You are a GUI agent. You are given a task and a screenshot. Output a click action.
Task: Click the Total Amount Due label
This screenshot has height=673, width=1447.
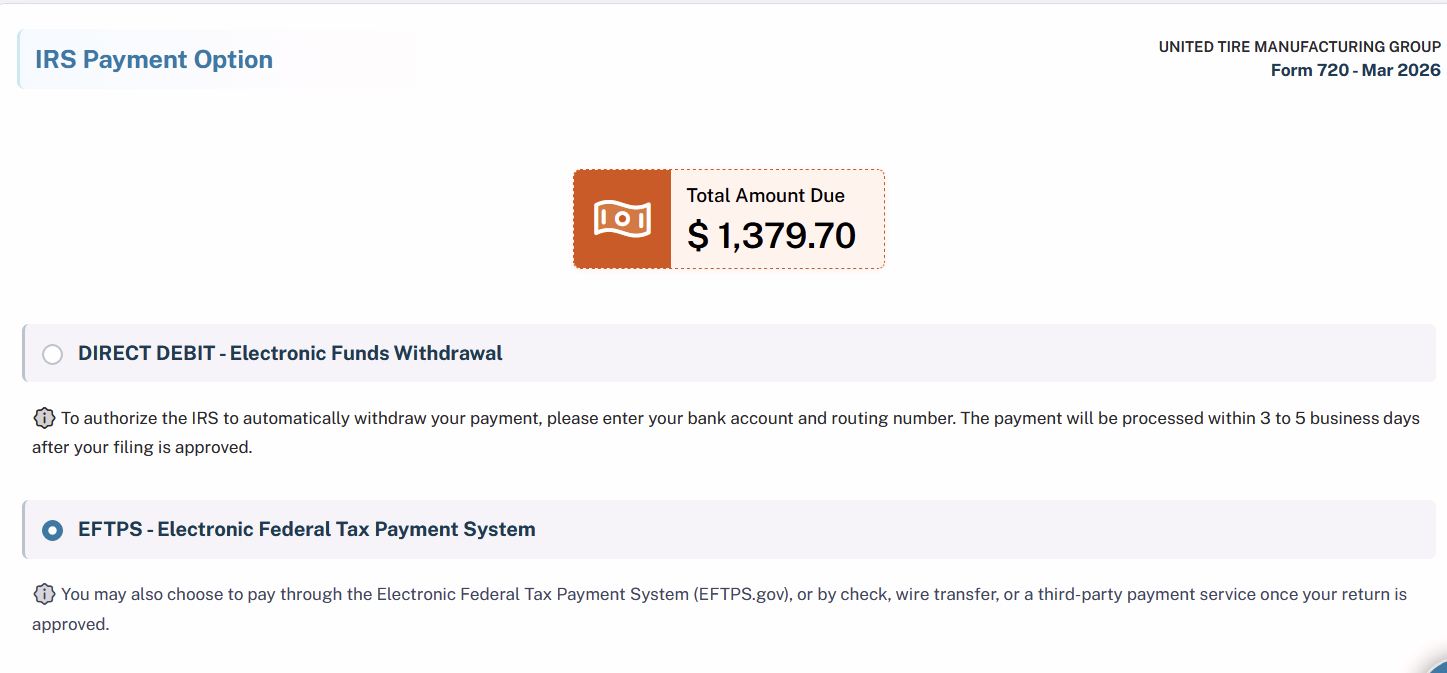click(x=766, y=196)
